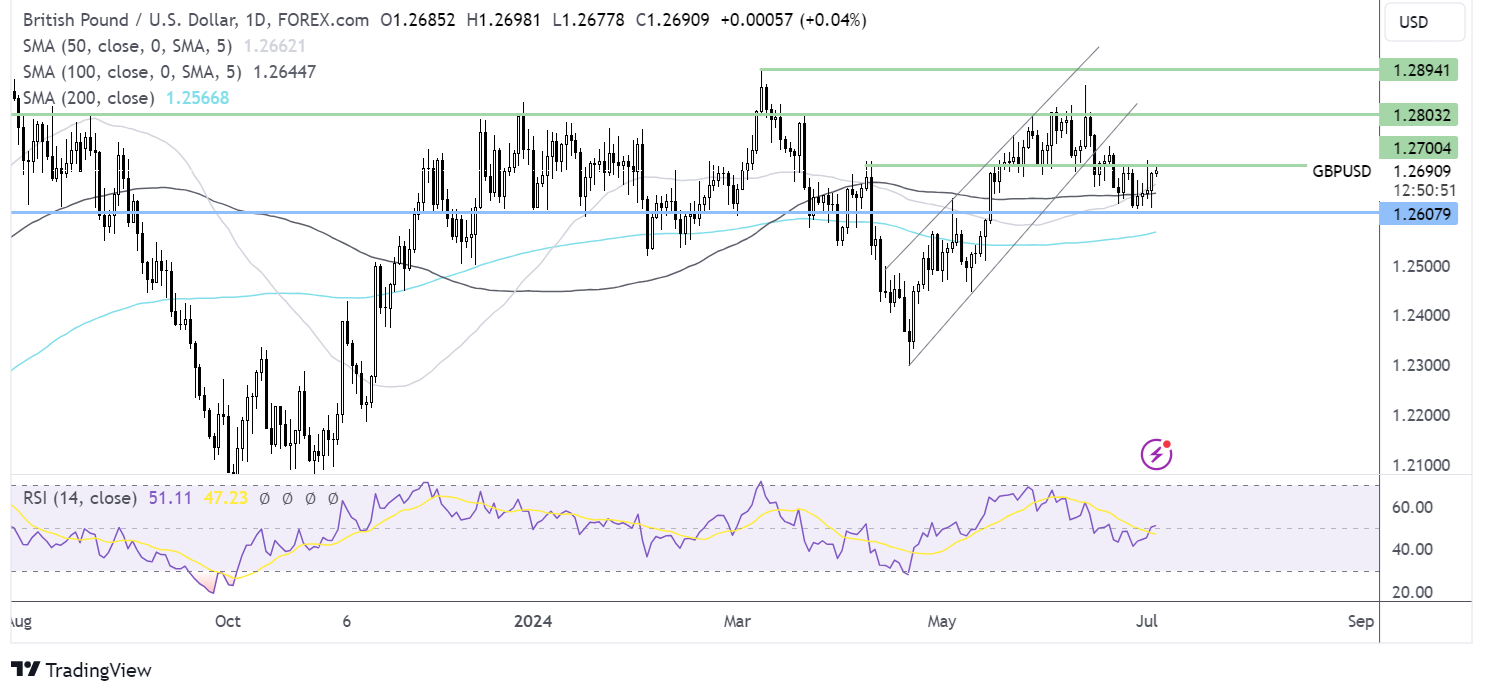Click the RSI 60.00 axis label
The image size is (1487, 696).
pos(1411,507)
